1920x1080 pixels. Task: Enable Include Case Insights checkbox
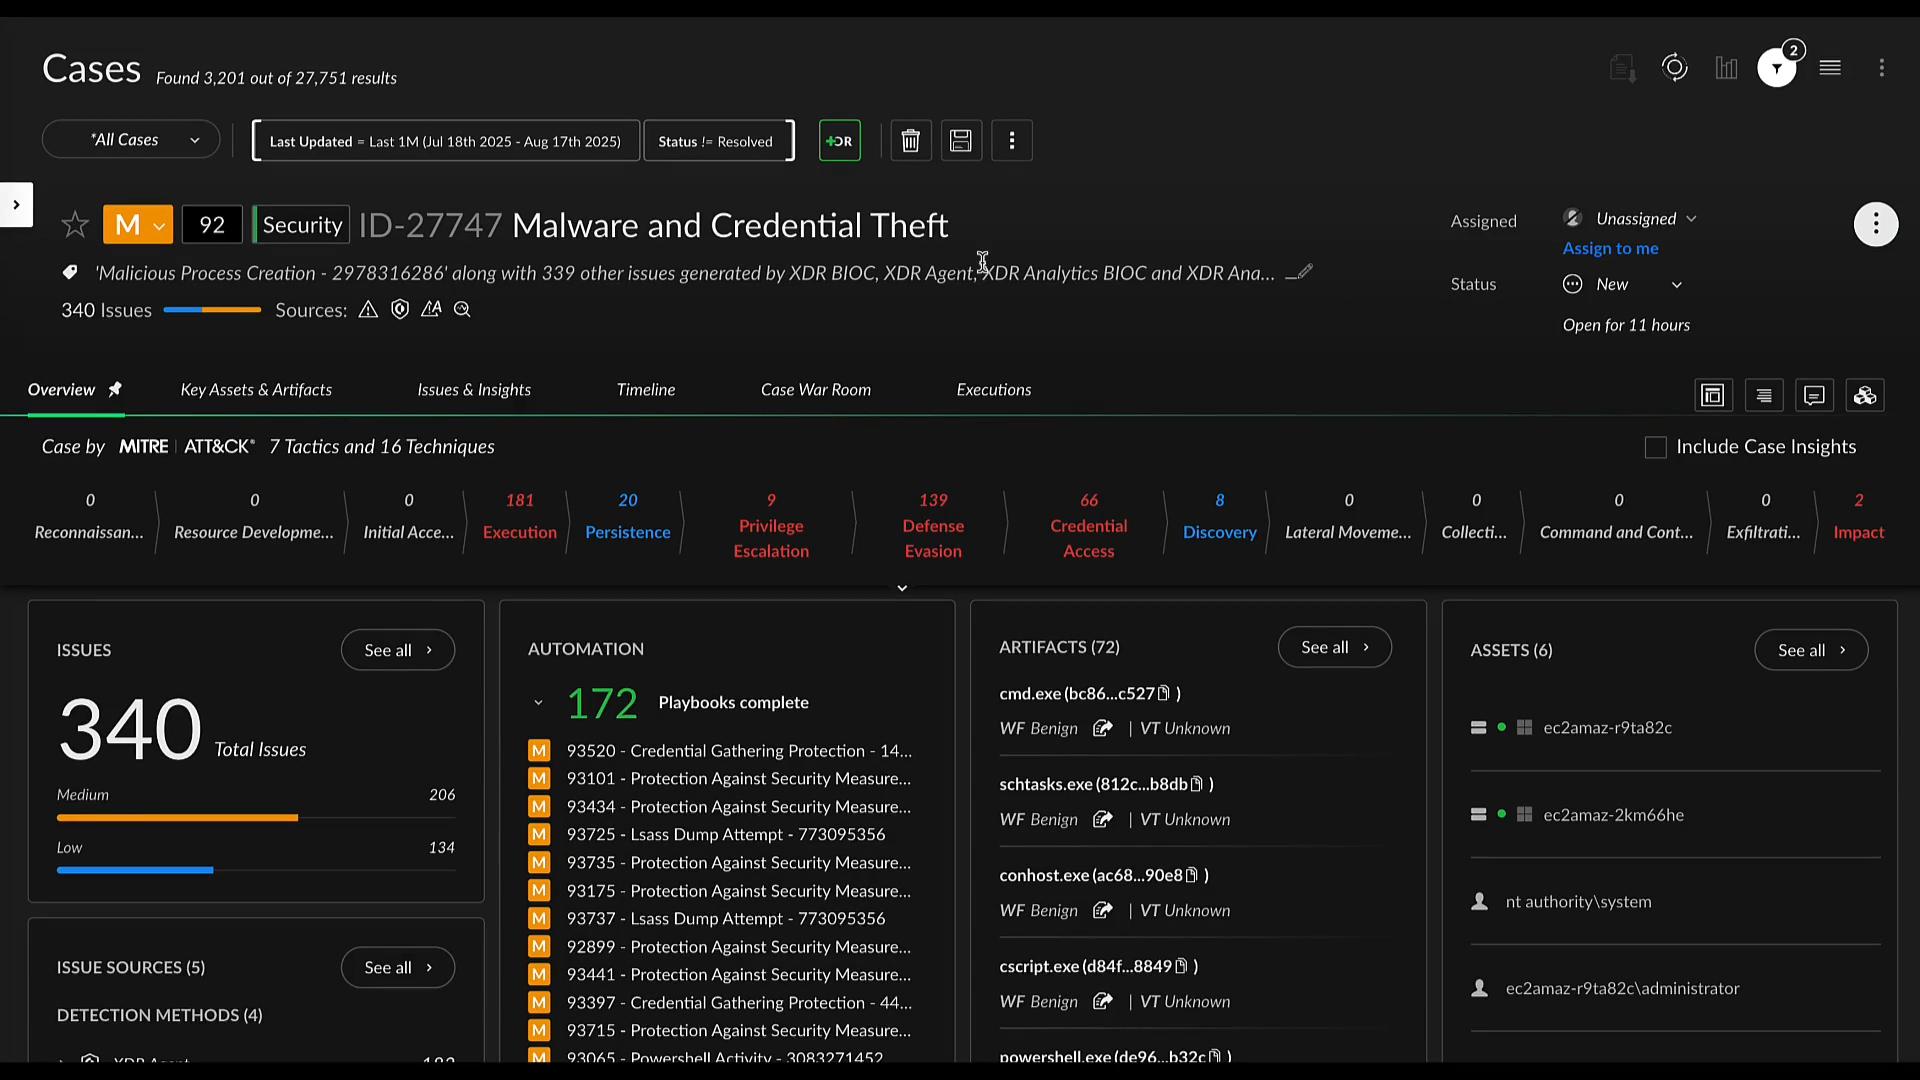(1656, 448)
